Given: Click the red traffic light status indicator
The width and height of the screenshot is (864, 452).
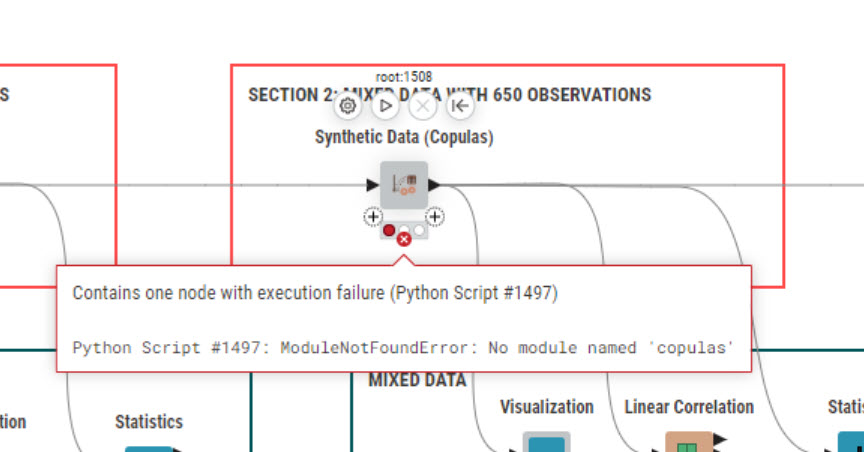Looking at the screenshot, I should (388, 230).
